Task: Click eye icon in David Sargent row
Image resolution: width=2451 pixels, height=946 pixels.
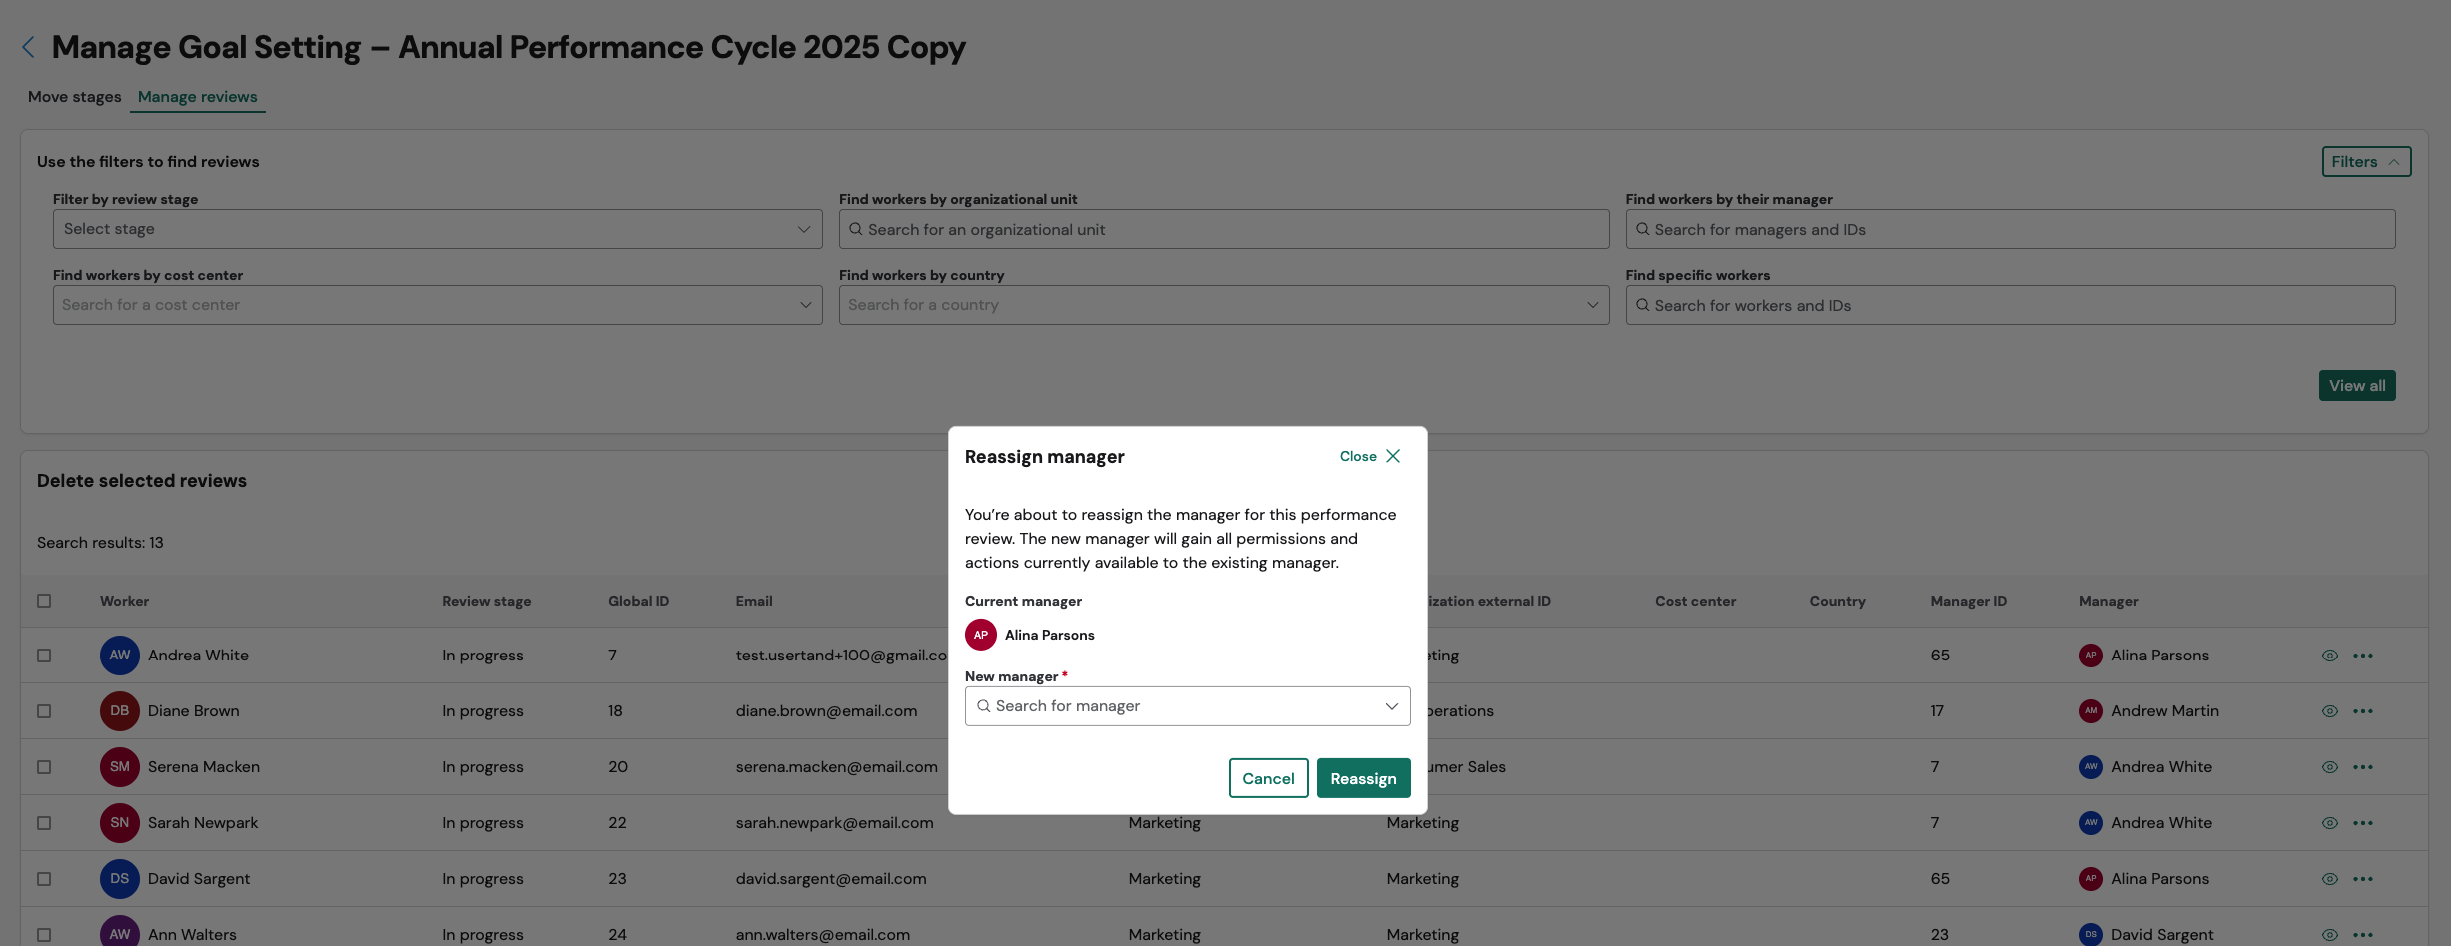Action: 2329,879
